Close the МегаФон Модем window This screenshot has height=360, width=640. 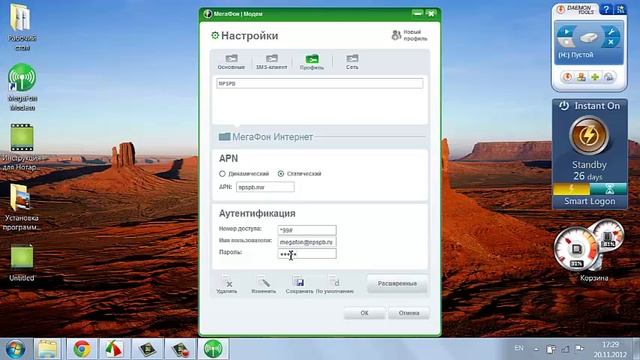point(431,13)
